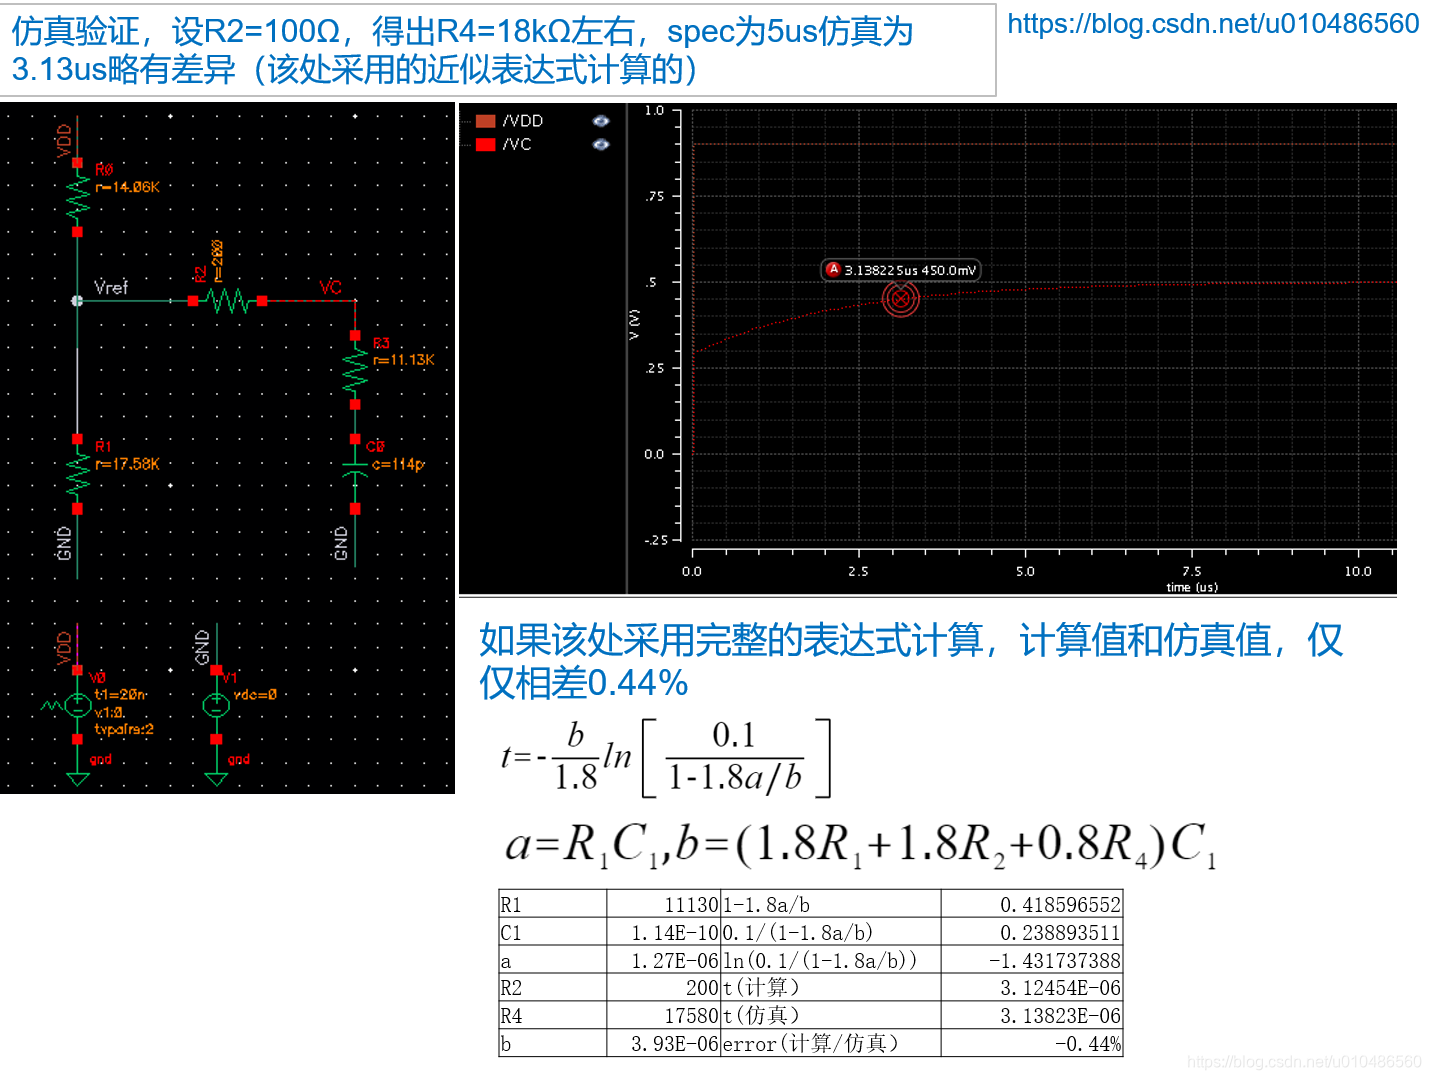Click table cell with value -1.431737388
This screenshot has width=1431, height=1080.
(1032, 960)
